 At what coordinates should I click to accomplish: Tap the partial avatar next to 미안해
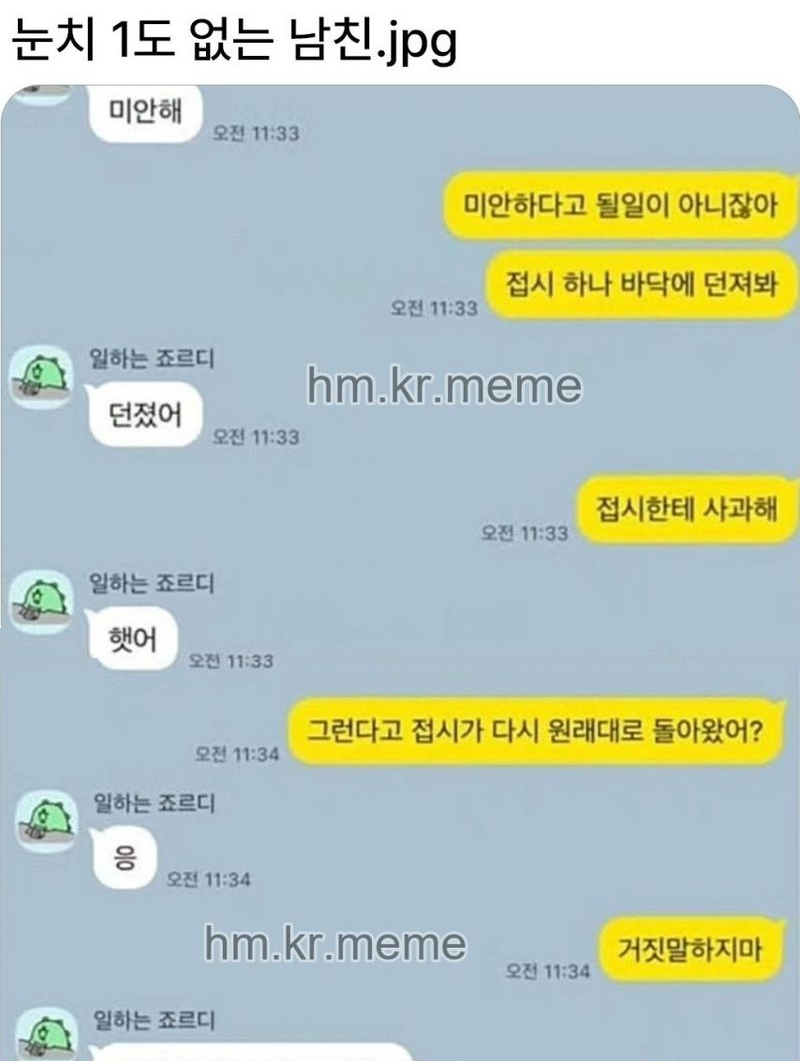(42, 95)
